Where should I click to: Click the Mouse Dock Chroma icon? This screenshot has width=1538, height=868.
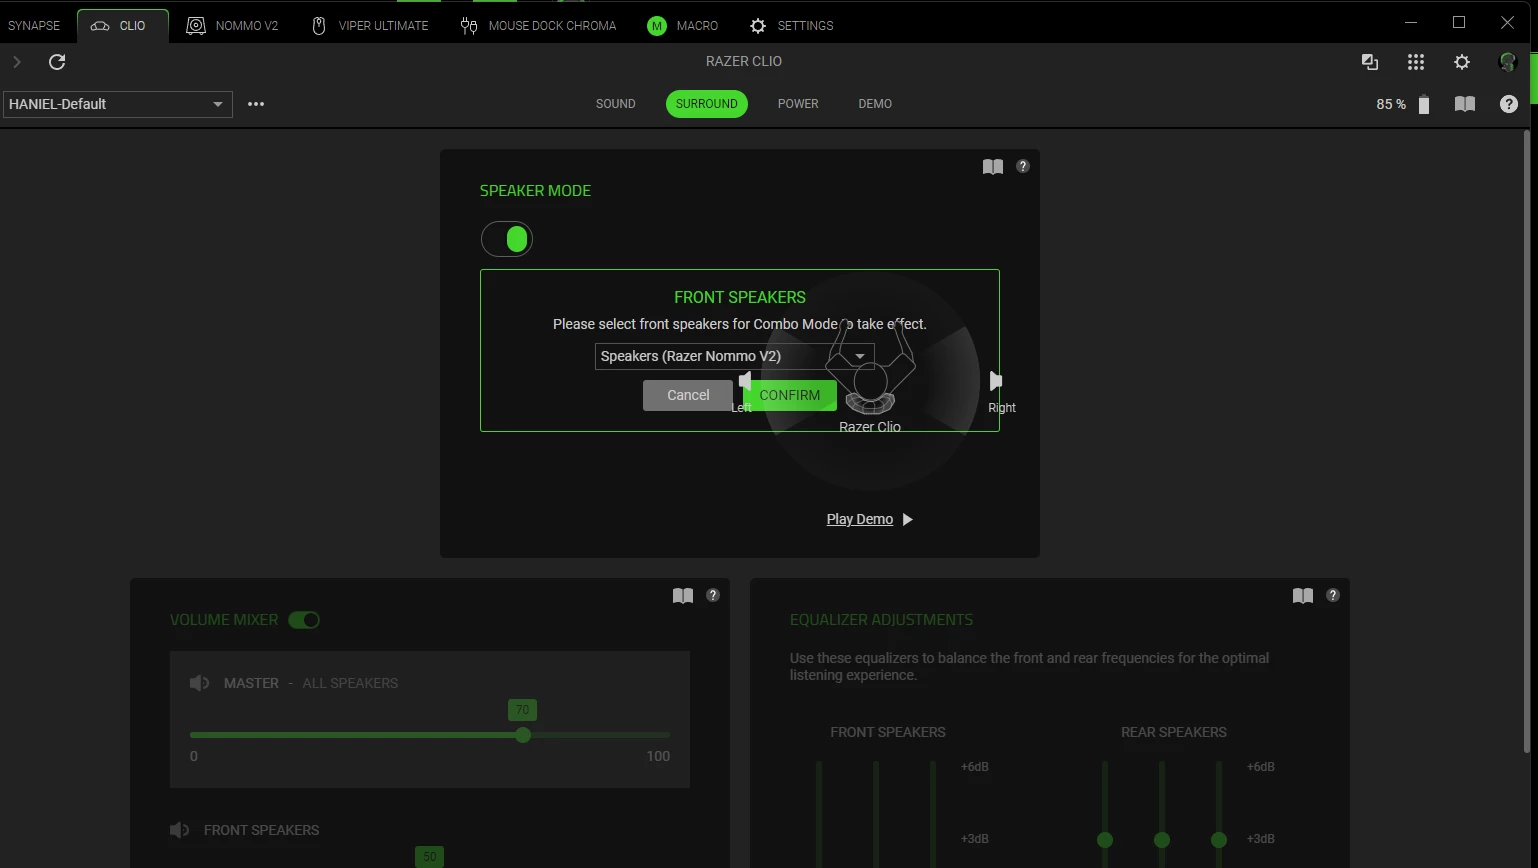(469, 26)
